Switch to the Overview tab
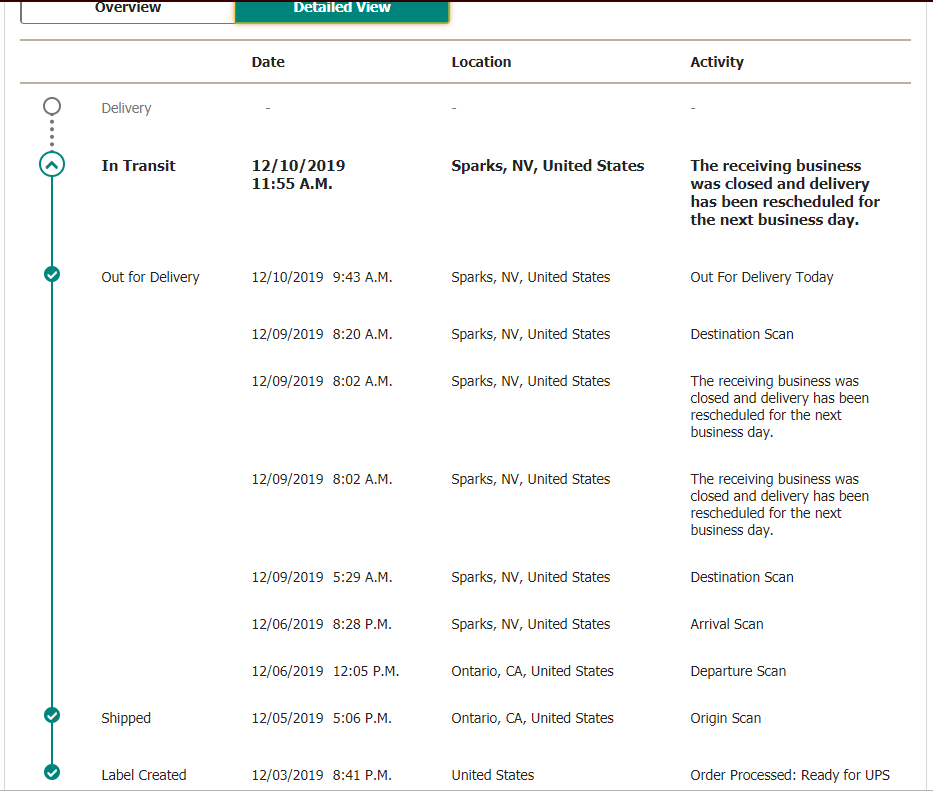 128,11
